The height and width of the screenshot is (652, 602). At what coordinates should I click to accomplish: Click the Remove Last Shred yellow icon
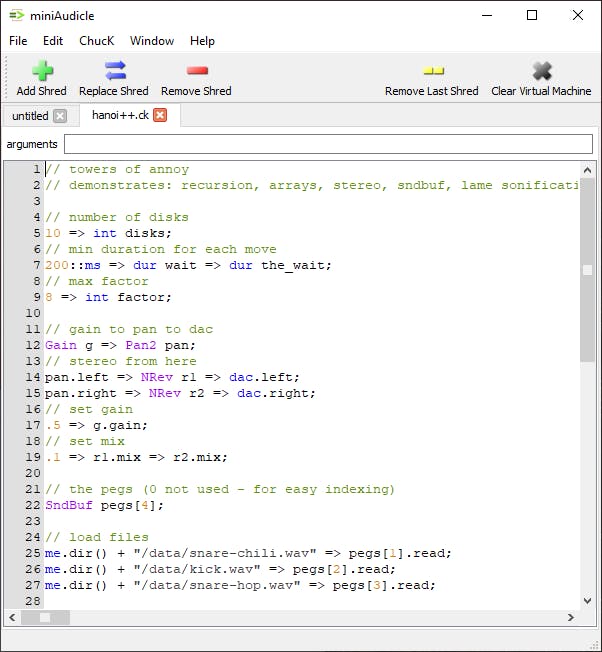coord(434,70)
